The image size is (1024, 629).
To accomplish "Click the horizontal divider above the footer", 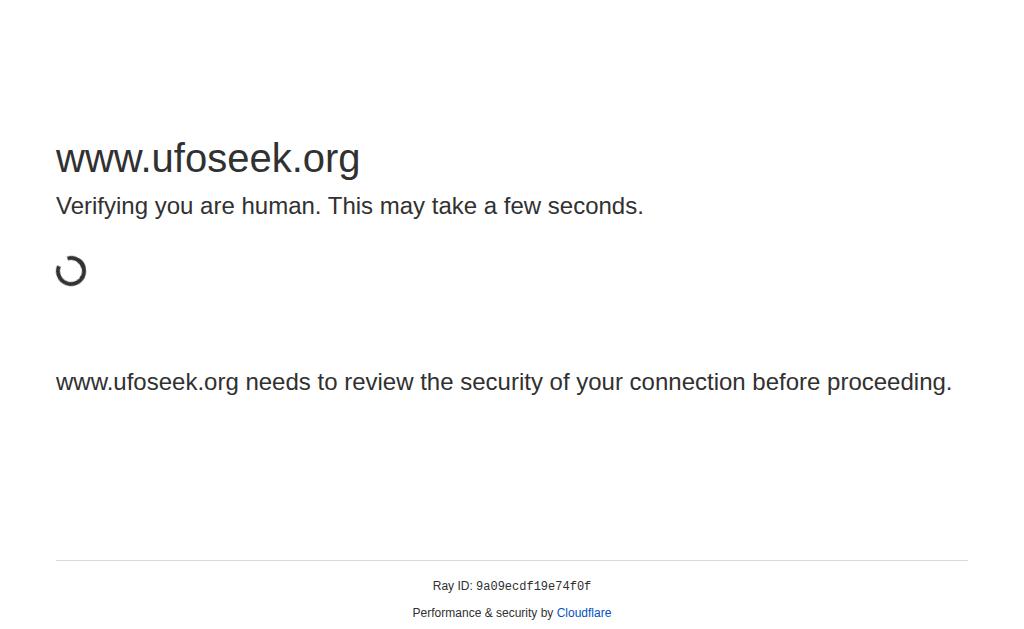I will [512, 560].
